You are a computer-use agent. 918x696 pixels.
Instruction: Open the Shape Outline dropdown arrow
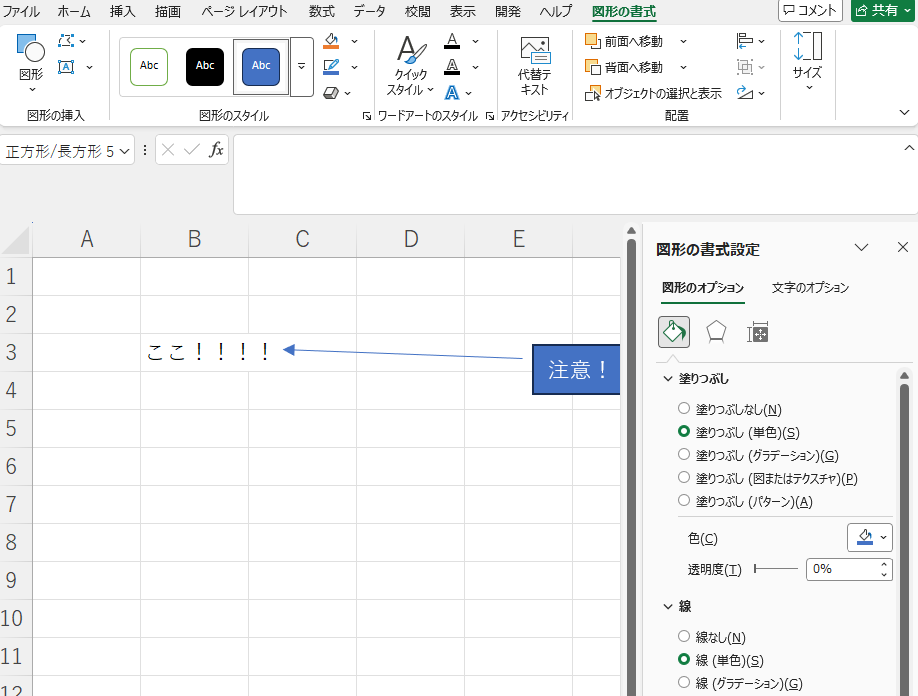click(354, 67)
